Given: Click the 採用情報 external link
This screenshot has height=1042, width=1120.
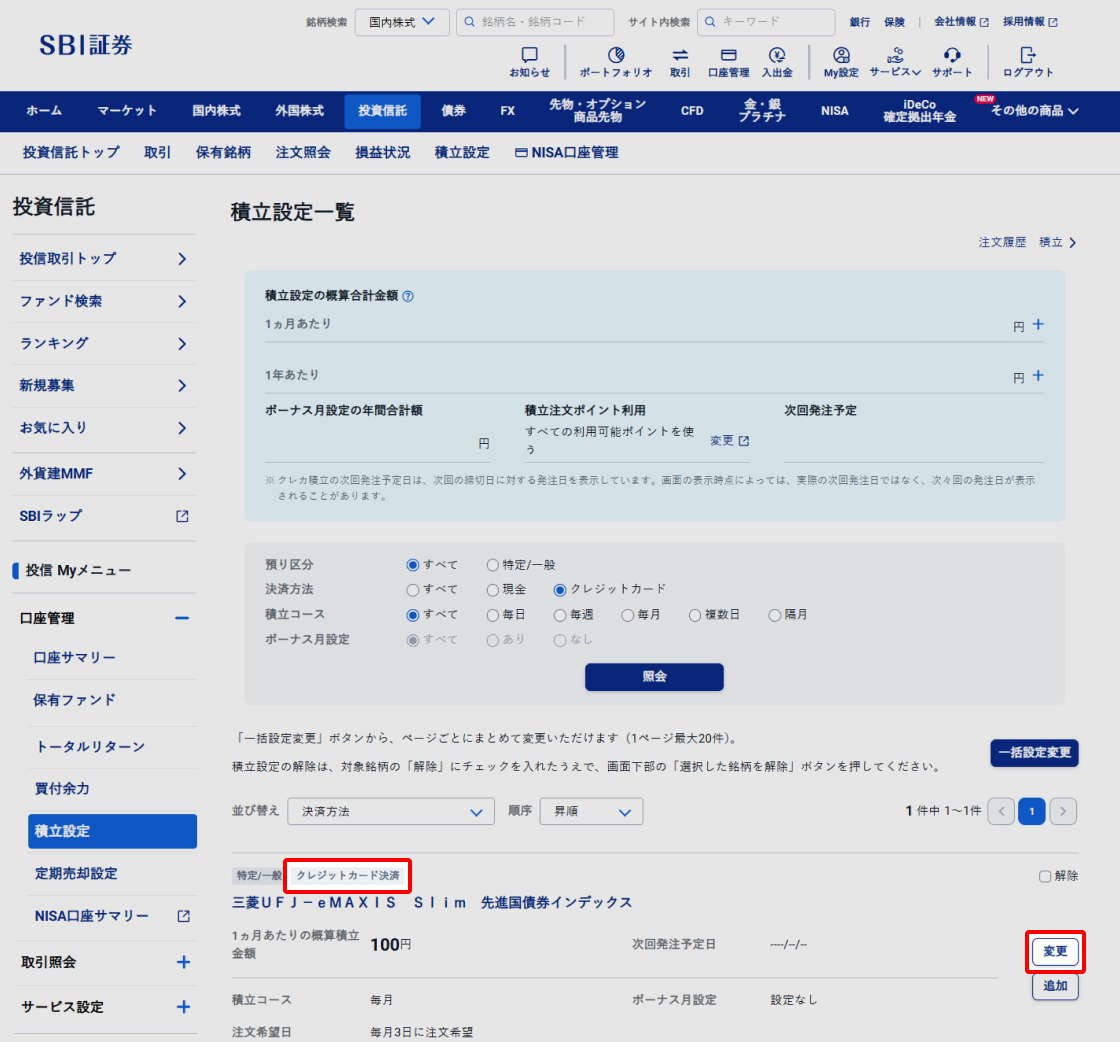Looking at the screenshot, I should click(x=1030, y=22).
